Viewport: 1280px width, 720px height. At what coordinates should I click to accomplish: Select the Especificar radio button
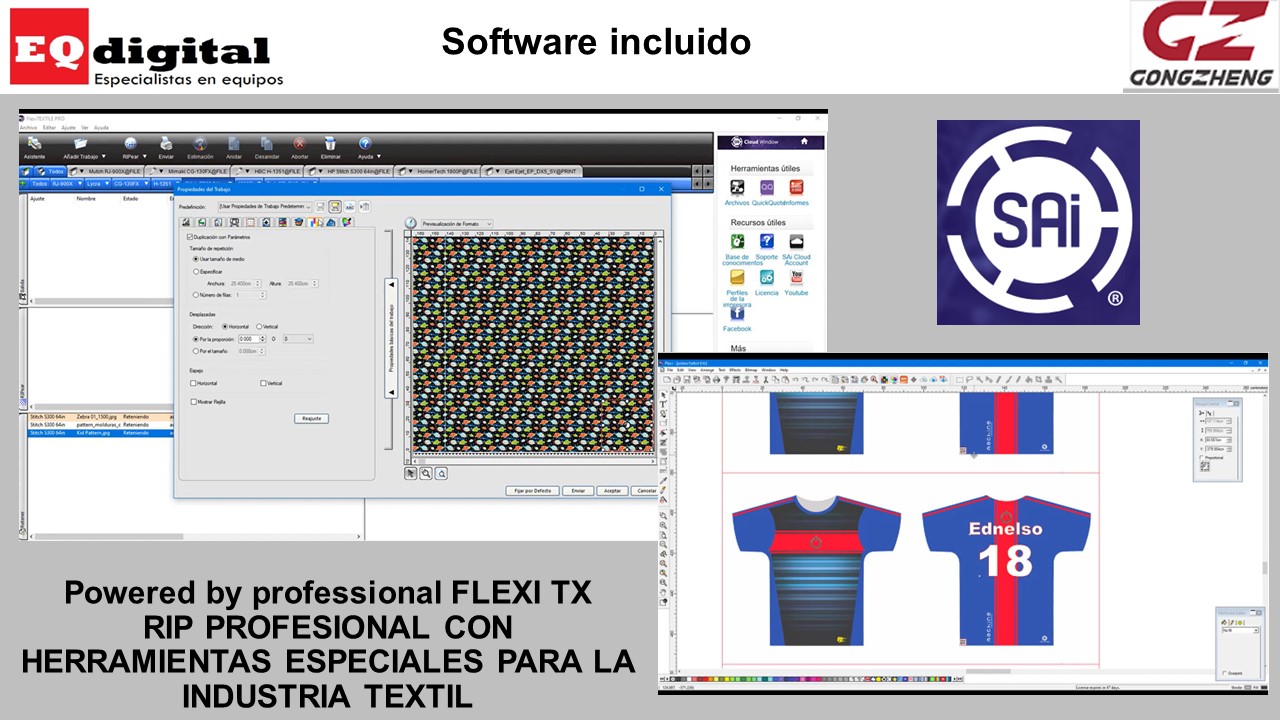pyautogui.click(x=196, y=271)
